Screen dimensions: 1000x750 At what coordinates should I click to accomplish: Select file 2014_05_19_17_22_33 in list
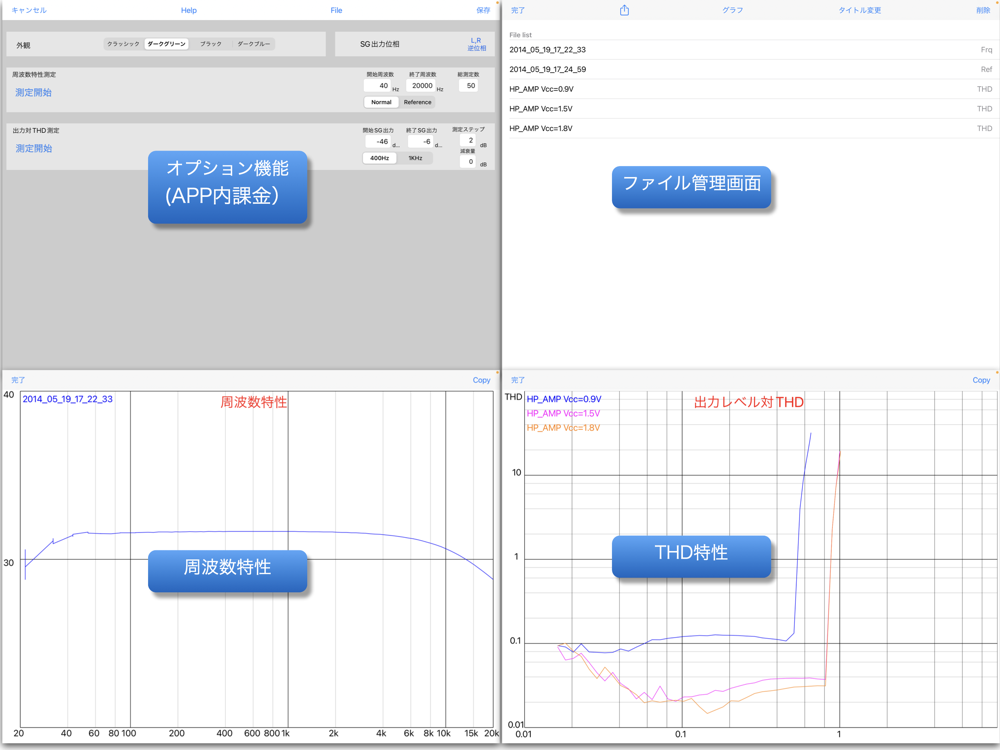(751, 50)
